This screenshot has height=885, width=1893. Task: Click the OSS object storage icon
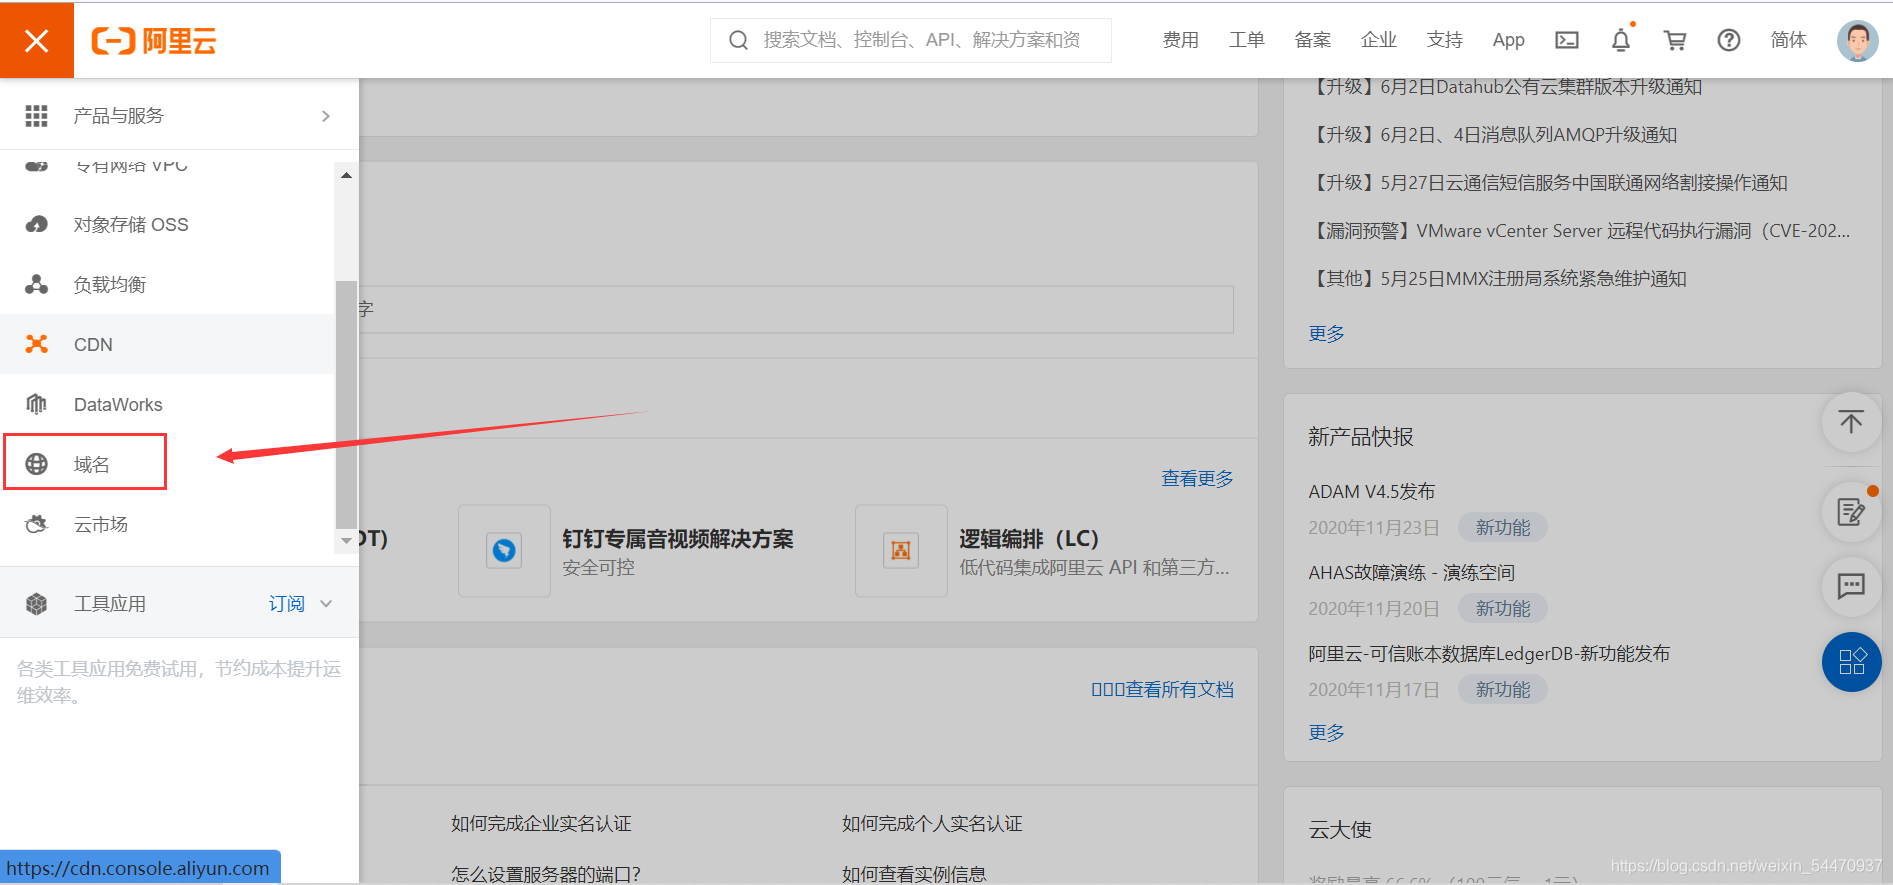point(37,224)
